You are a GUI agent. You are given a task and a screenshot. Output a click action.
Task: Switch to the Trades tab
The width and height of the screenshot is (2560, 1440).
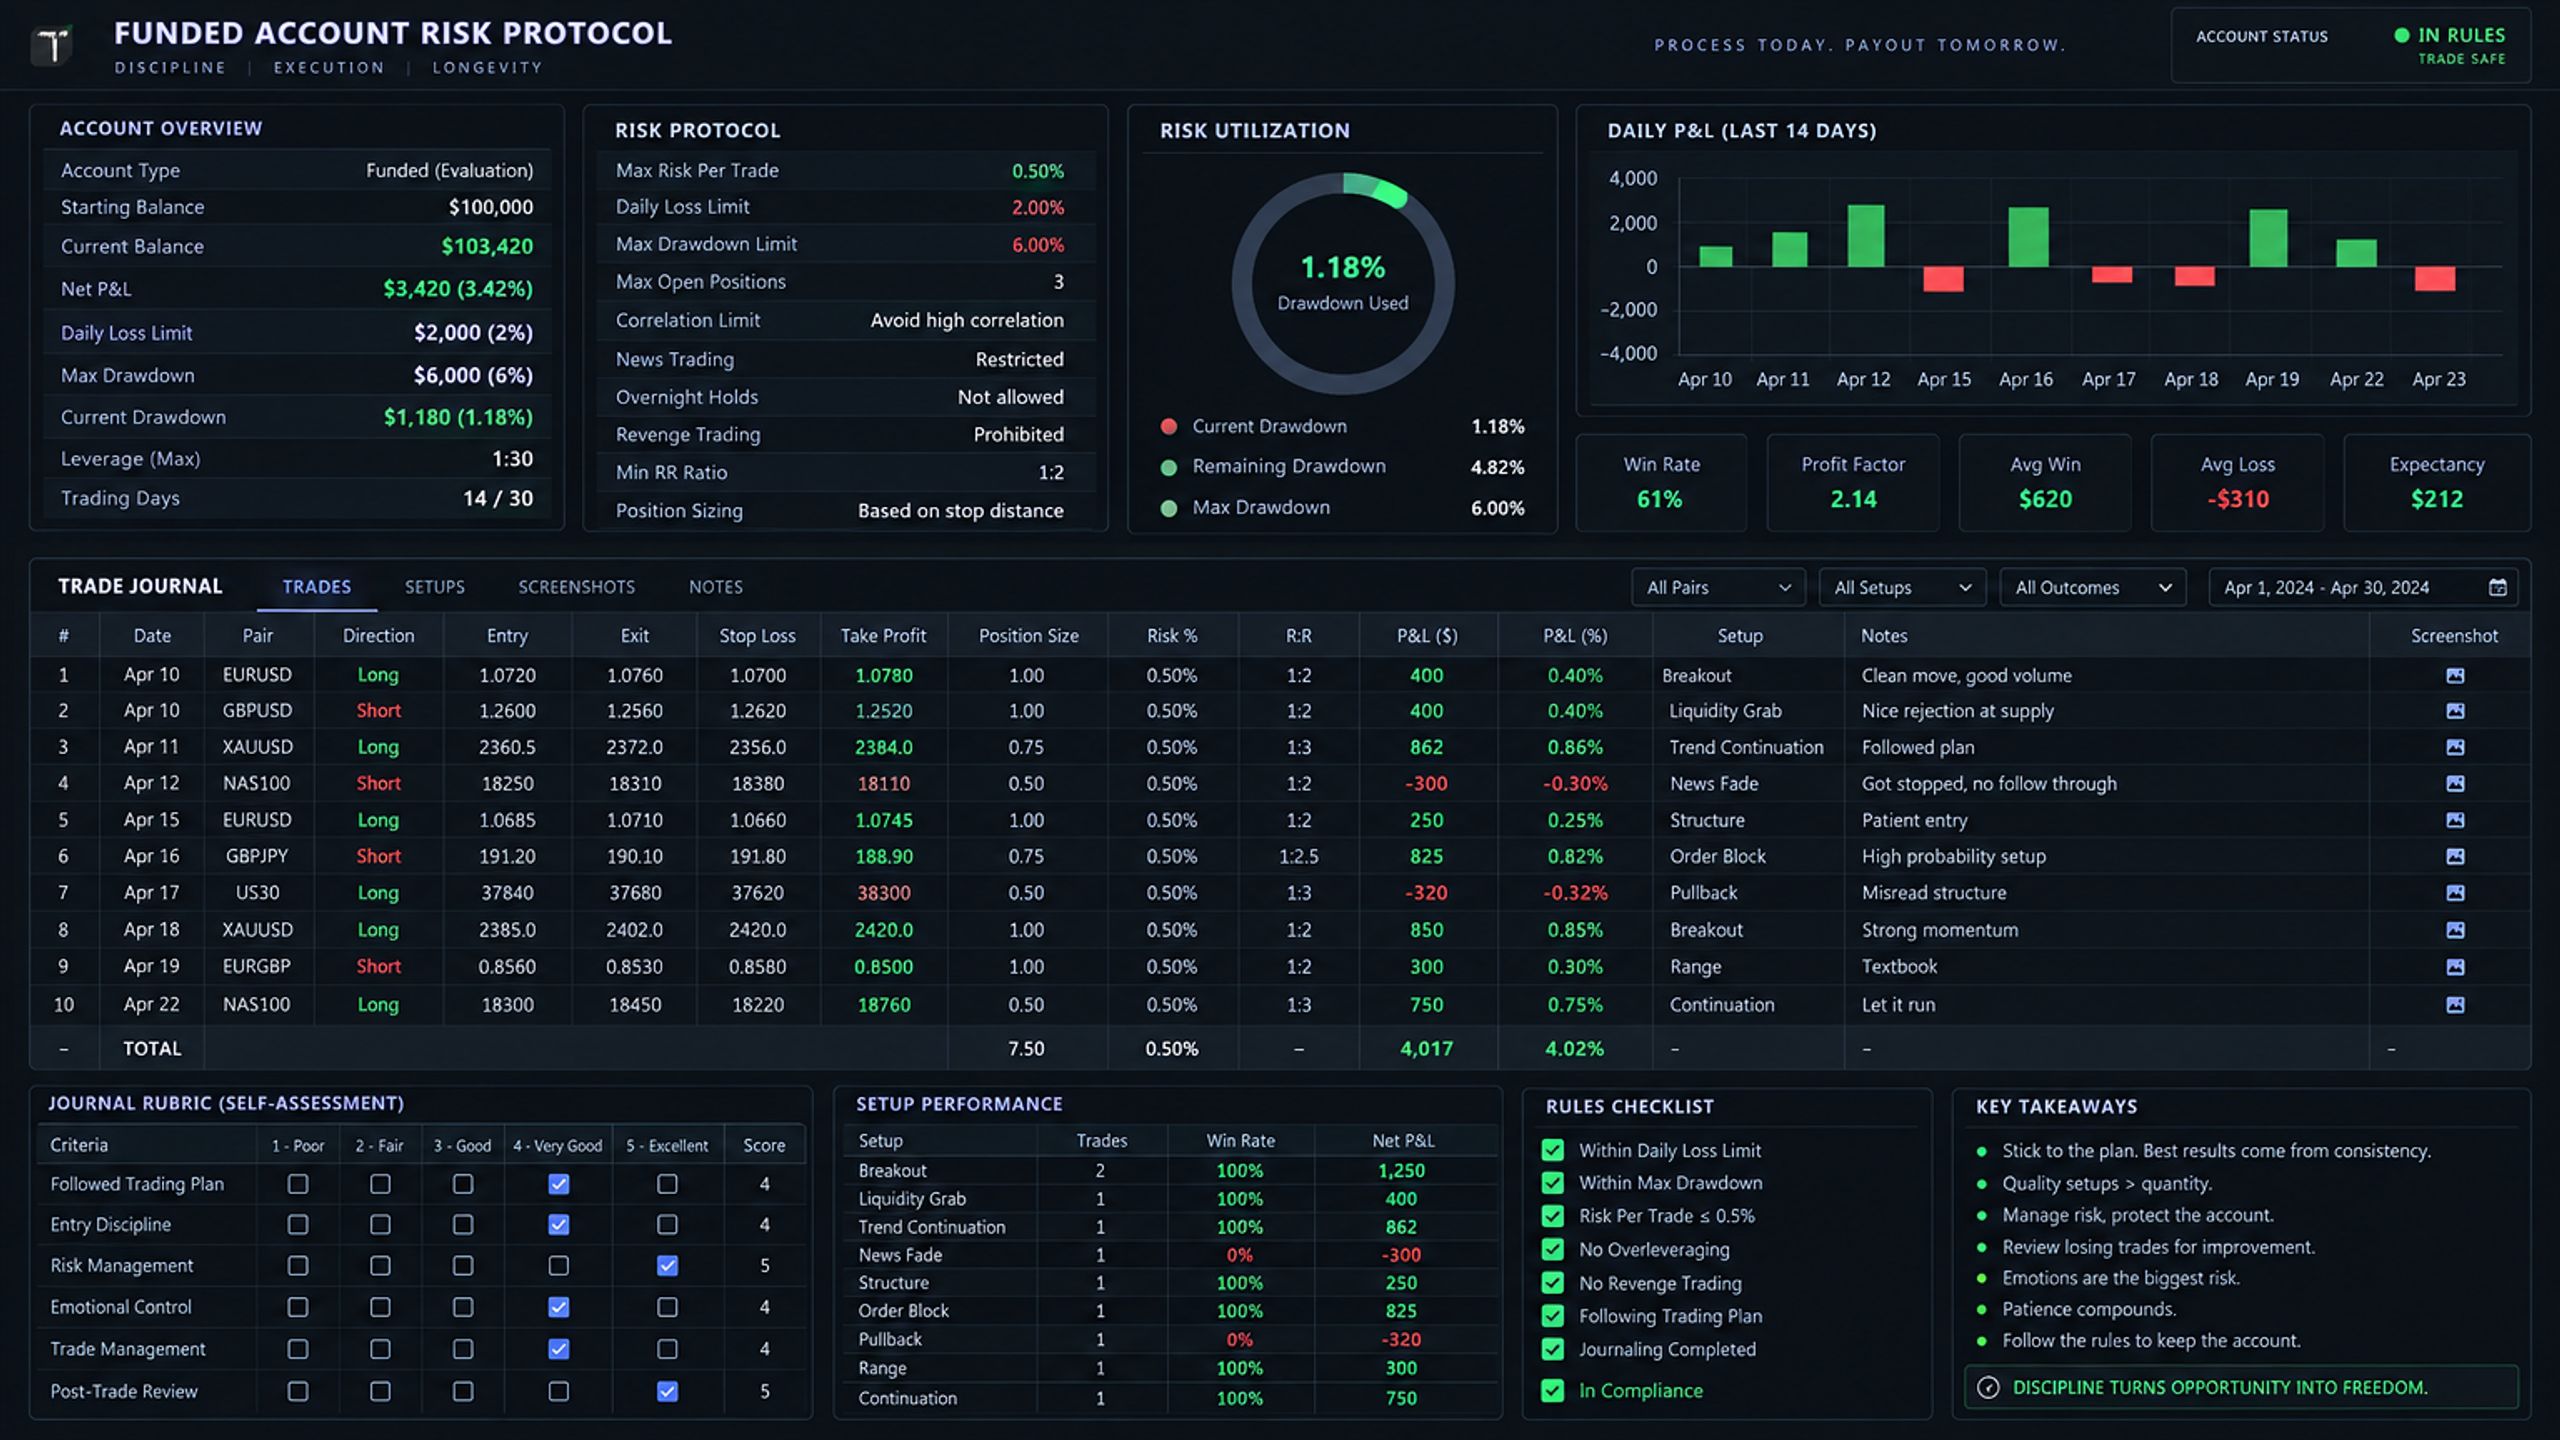[x=317, y=587]
